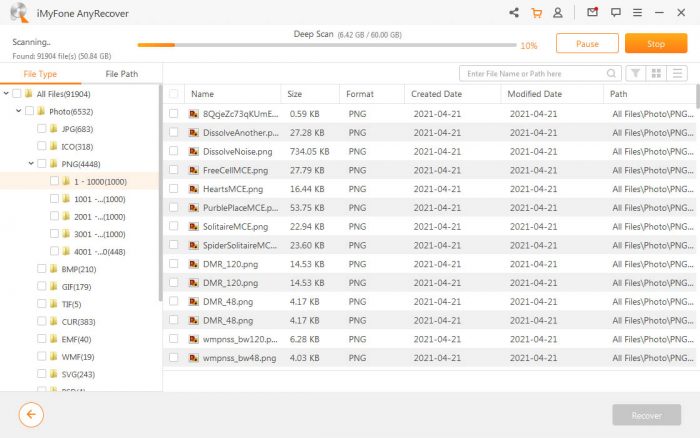Image resolution: width=700 pixels, height=438 pixels.
Task: Open the hamburger menu in title bar
Action: tap(639, 13)
